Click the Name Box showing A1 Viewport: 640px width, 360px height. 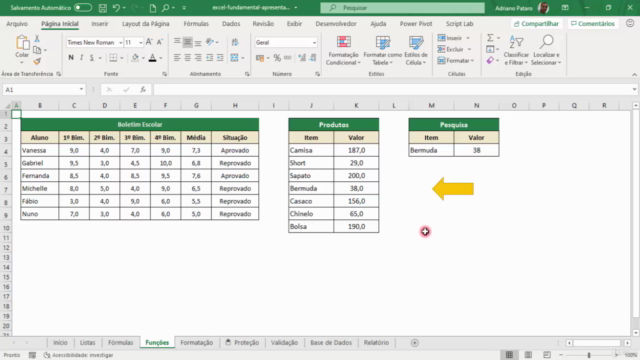[x=43, y=90]
